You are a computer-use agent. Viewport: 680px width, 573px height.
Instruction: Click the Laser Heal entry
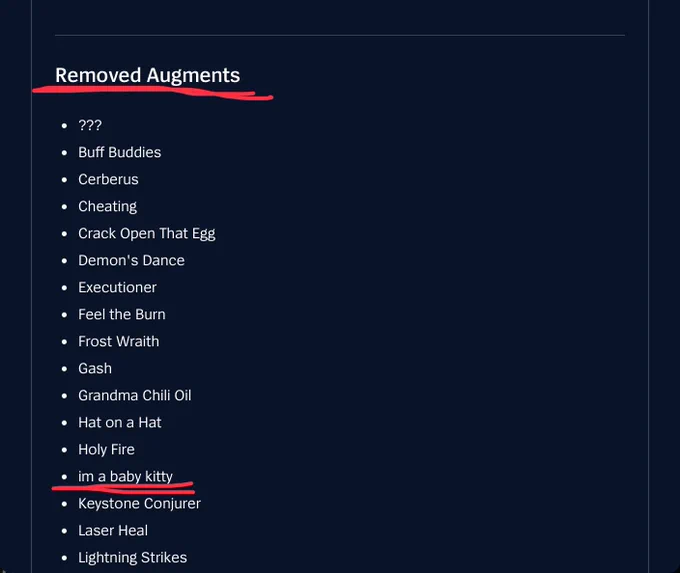coord(113,530)
